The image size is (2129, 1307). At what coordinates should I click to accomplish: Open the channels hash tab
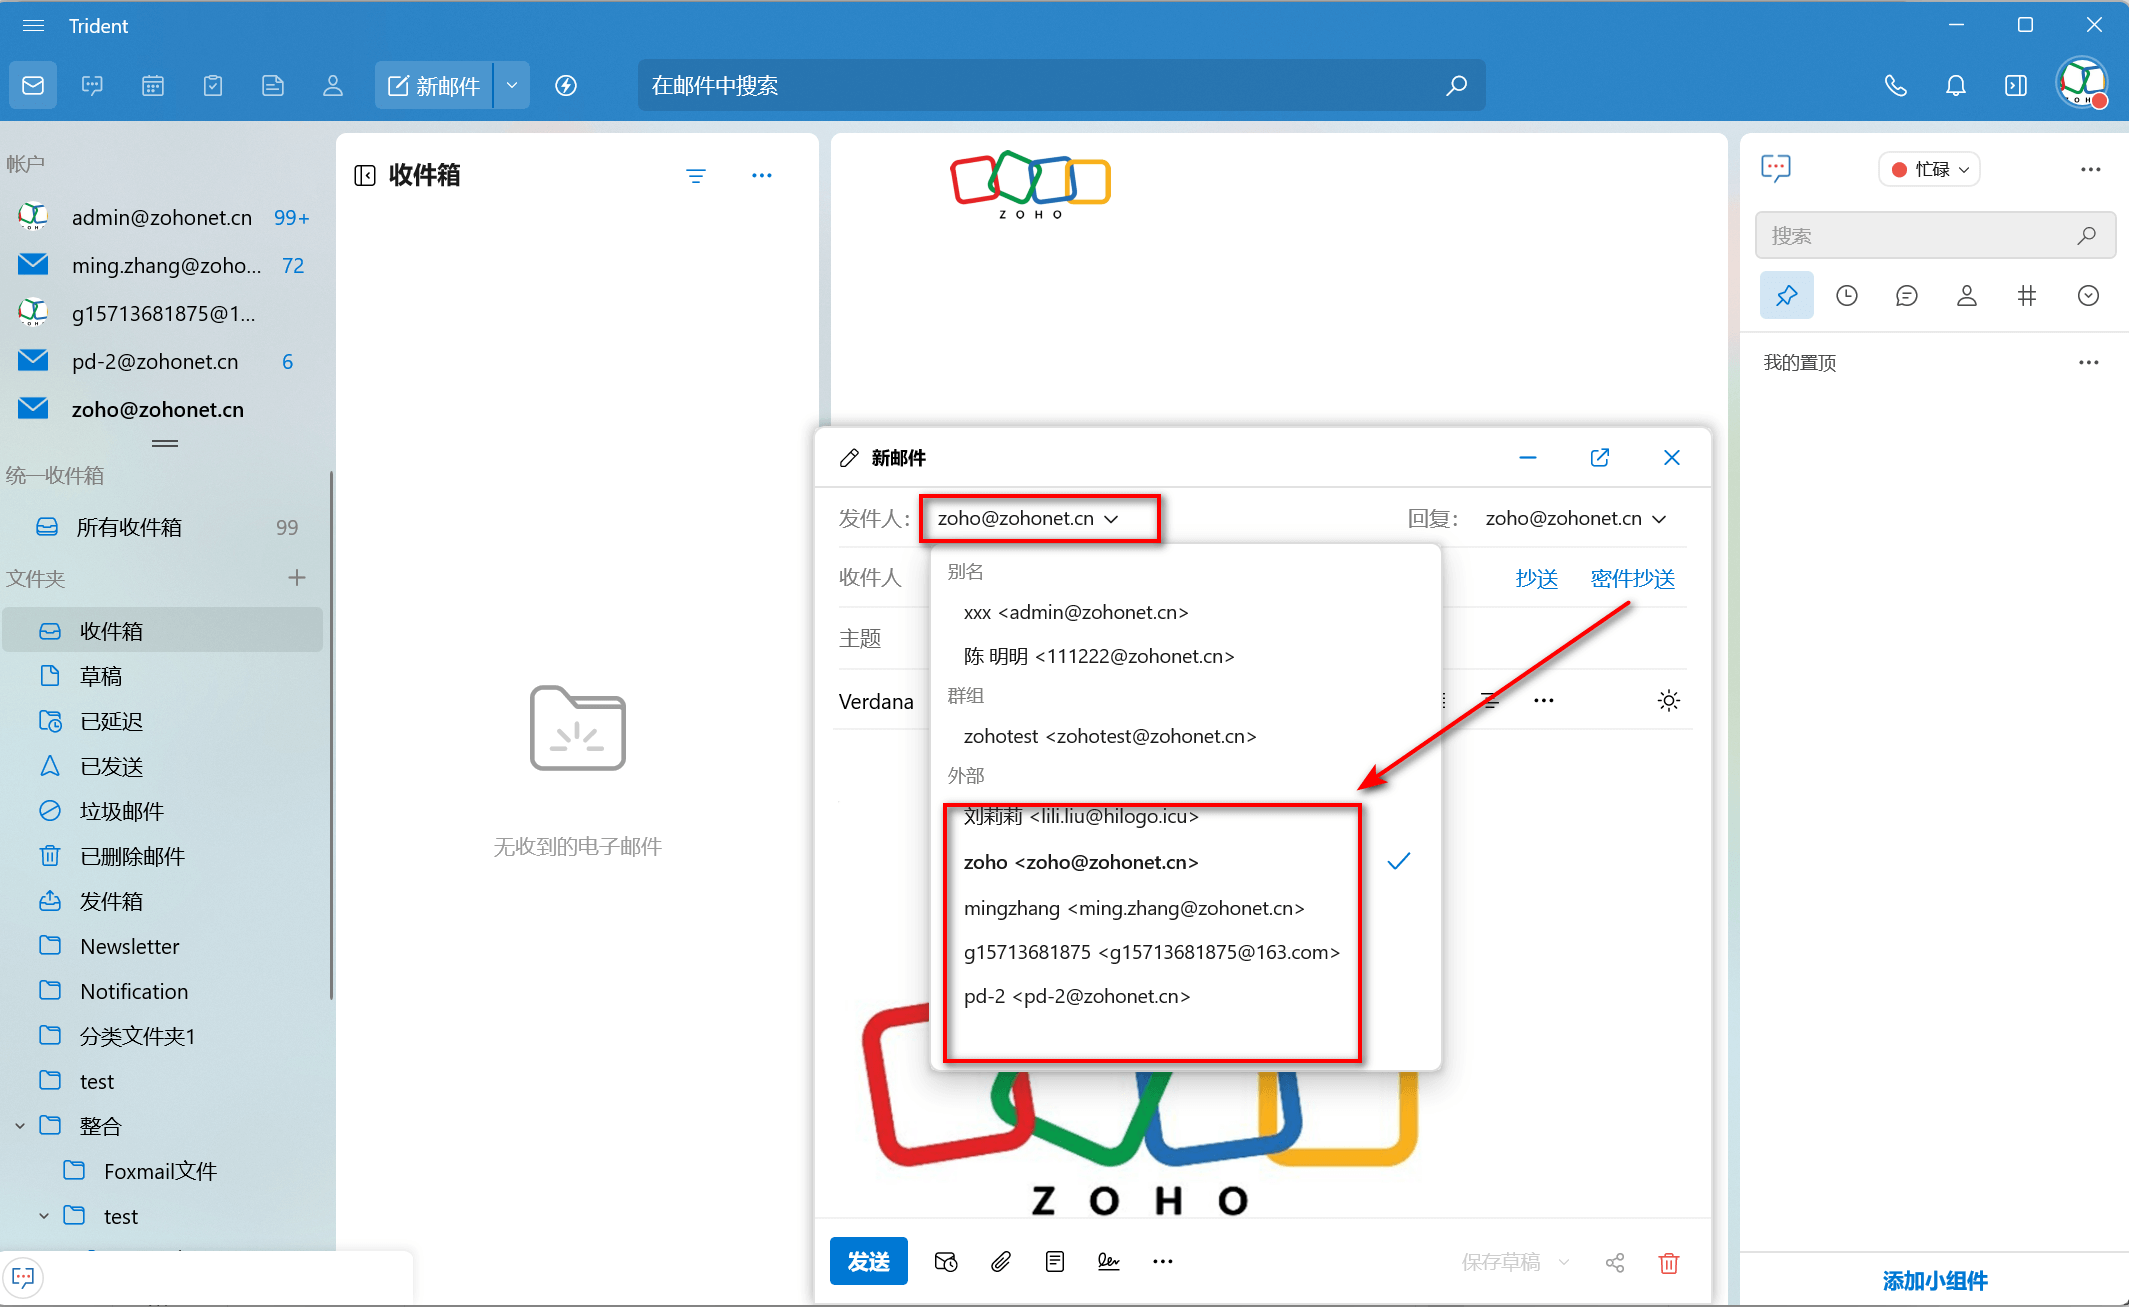pyautogui.click(x=2027, y=296)
